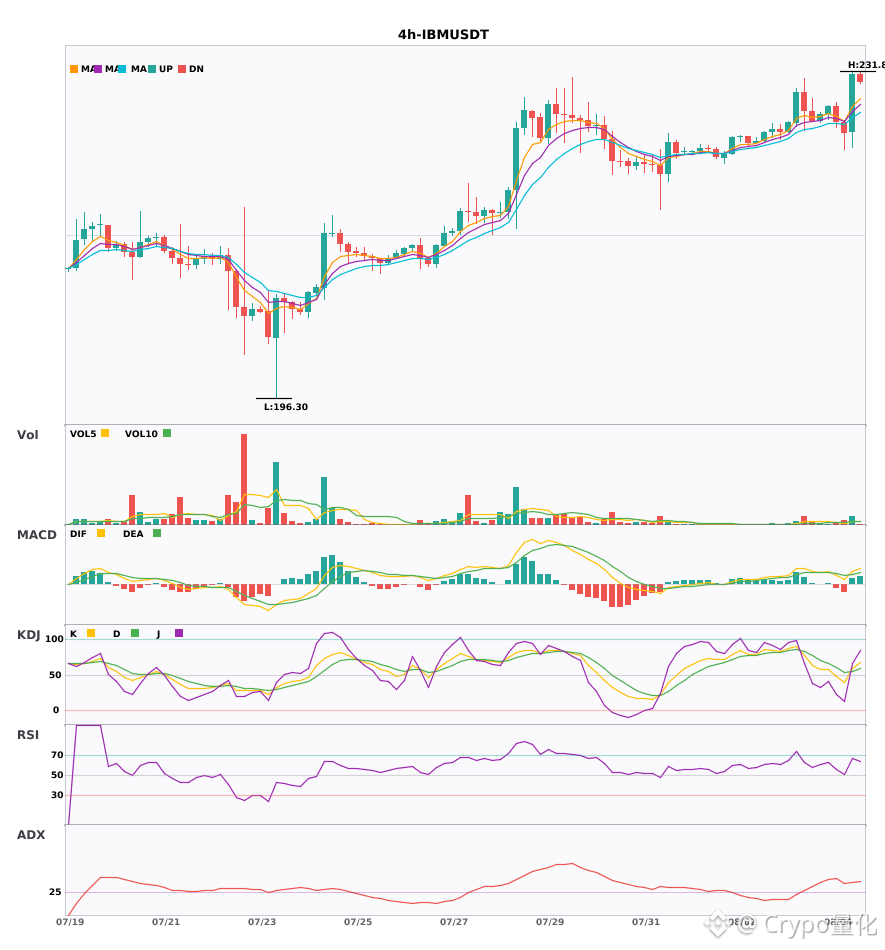The height and width of the screenshot is (950, 885).
Task: Click the DEA legend text
Action: pos(133,534)
